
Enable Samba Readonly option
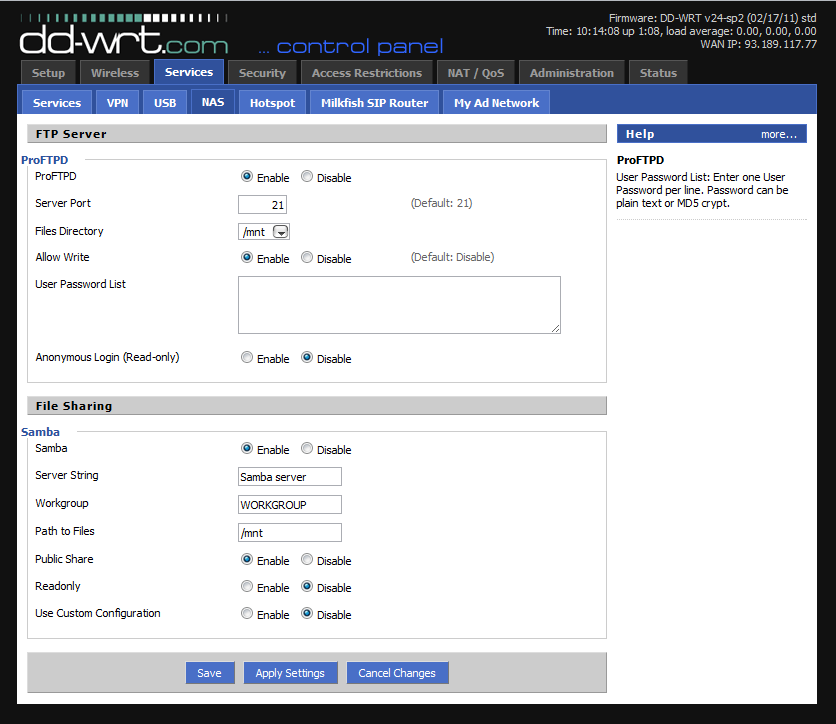pyautogui.click(x=247, y=587)
